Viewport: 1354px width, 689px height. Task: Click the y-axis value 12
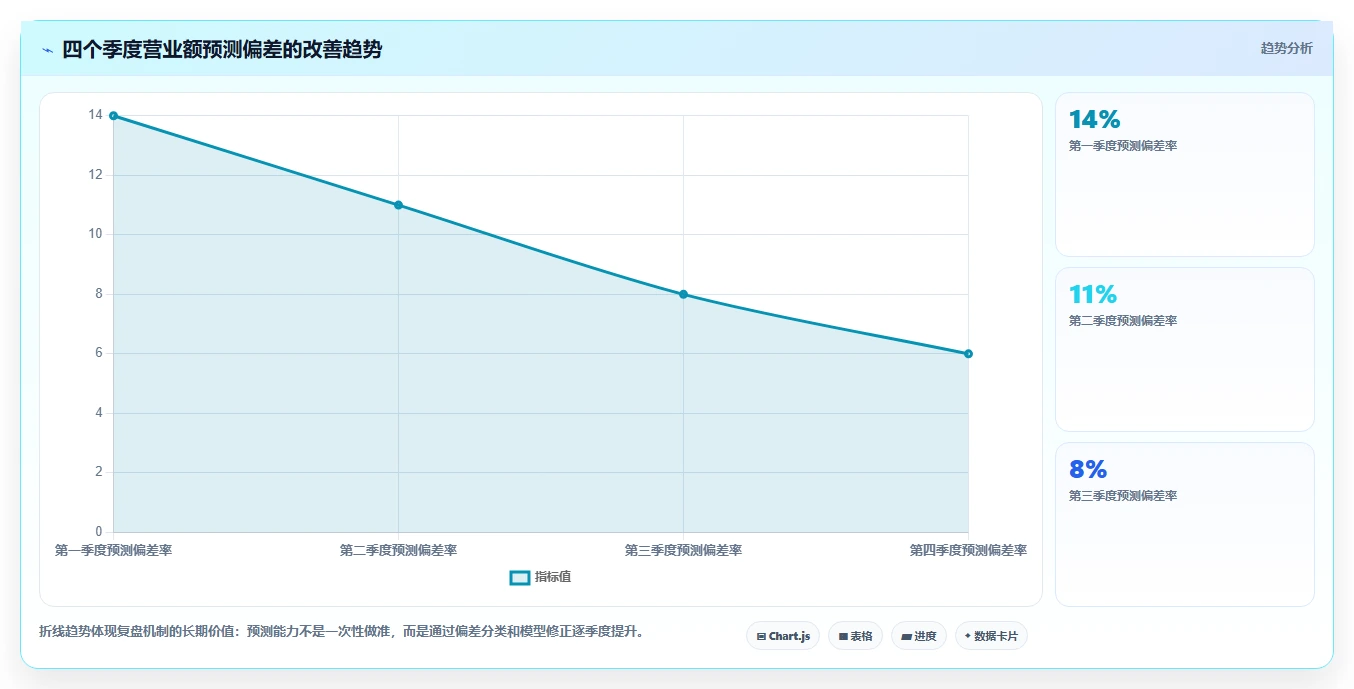[x=95, y=175]
